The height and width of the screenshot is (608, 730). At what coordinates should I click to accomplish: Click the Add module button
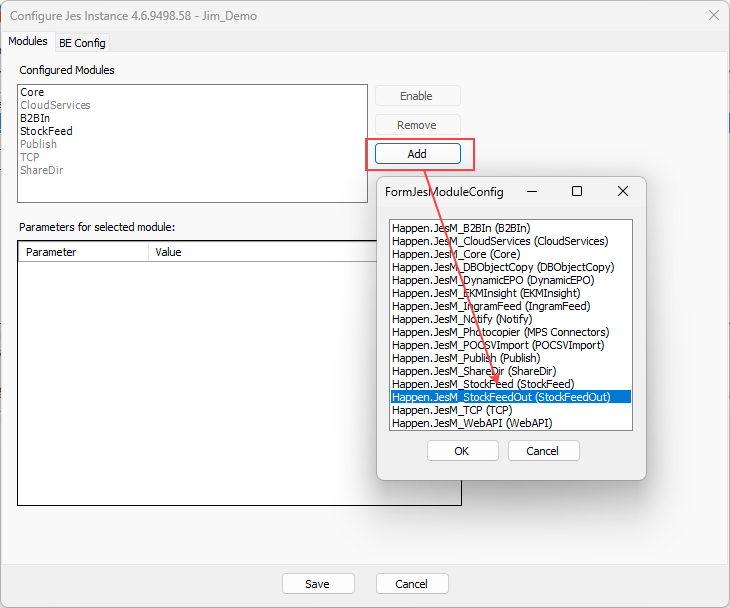coord(418,154)
